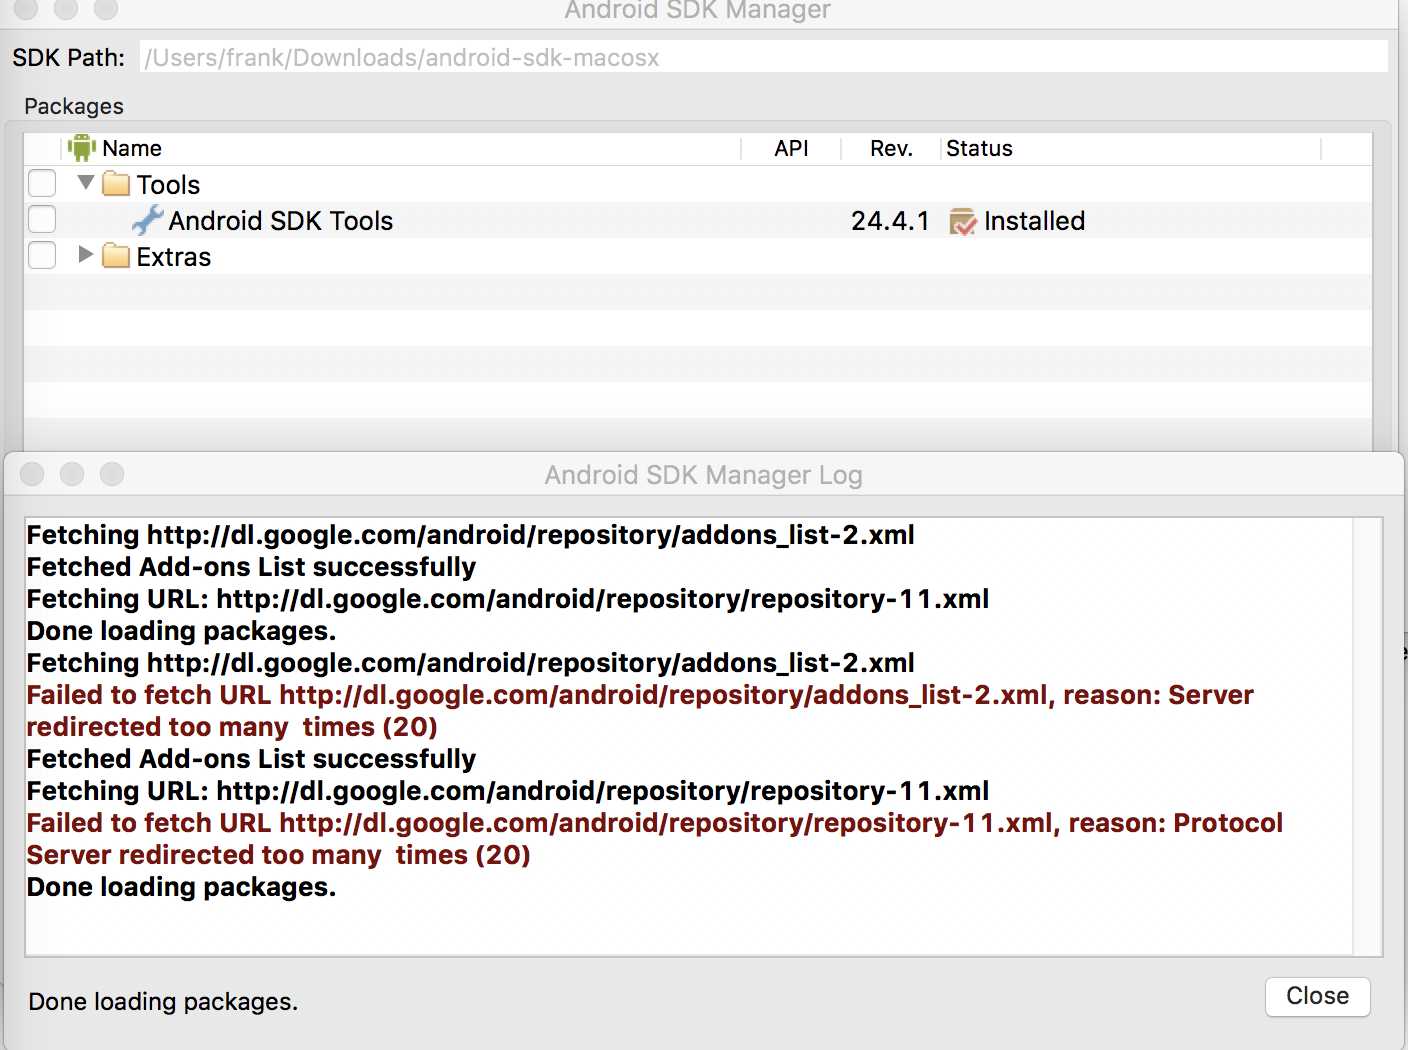The width and height of the screenshot is (1408, 1050).
Task: Click the log window red close dot
Action: click(x=32, y=474)
